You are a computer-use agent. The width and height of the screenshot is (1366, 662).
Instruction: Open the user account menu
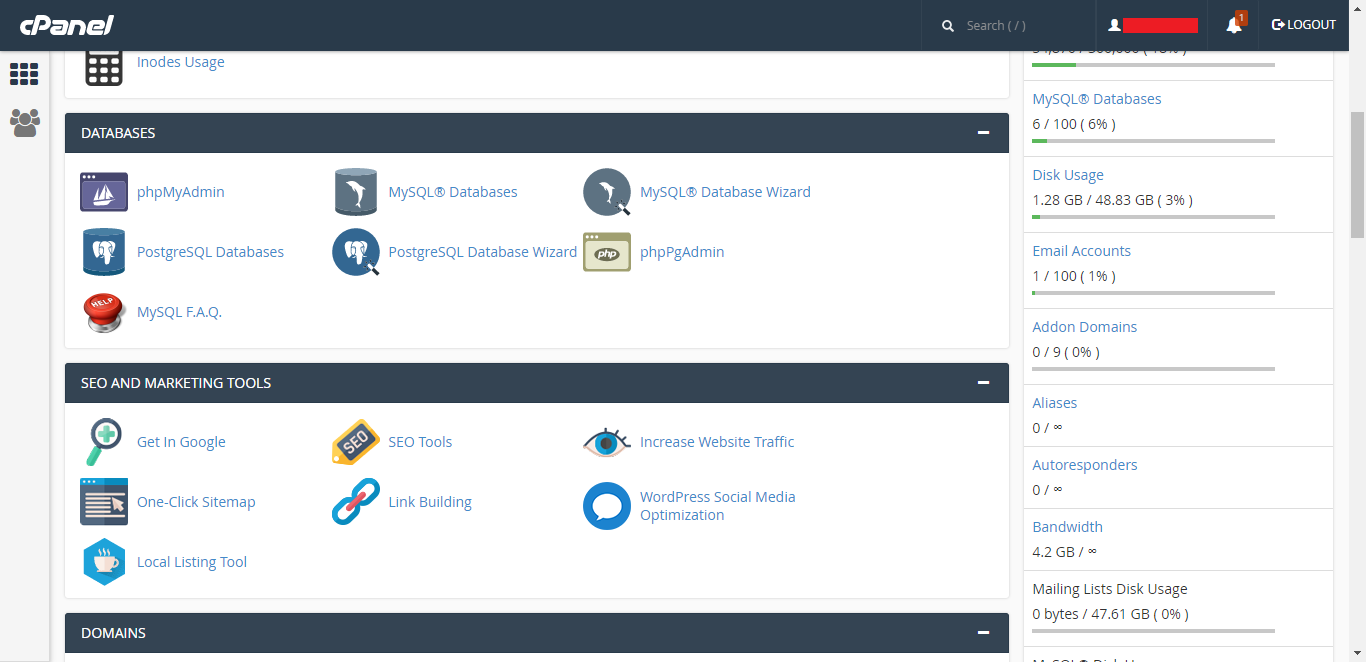pyautogui.click(x=1153, y=25)
